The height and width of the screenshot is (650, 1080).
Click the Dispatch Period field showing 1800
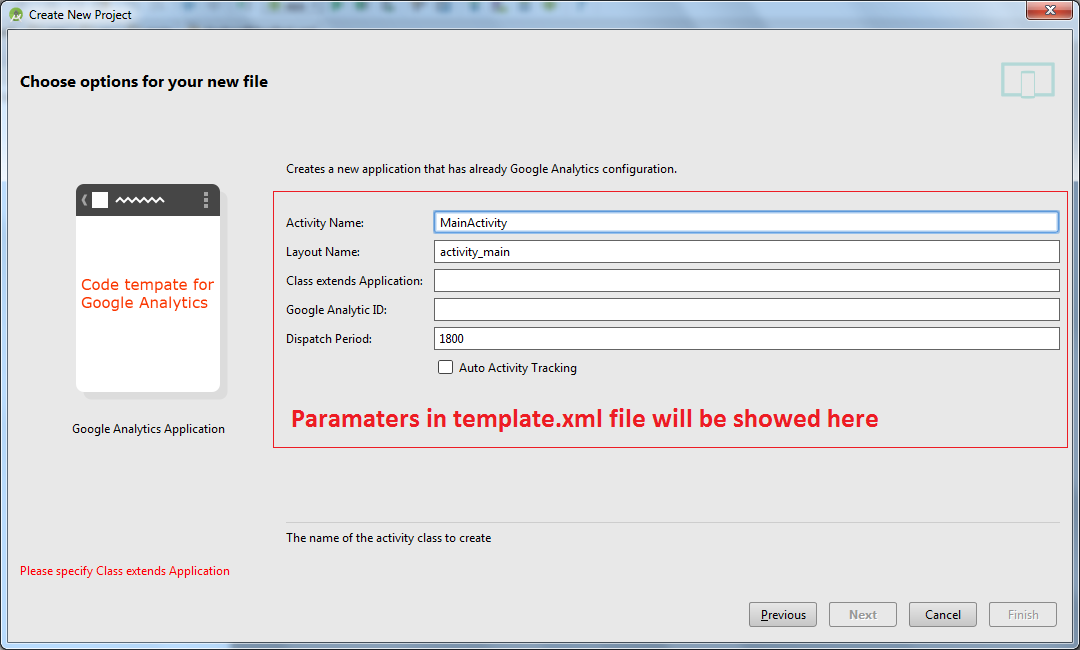point(746,338)
